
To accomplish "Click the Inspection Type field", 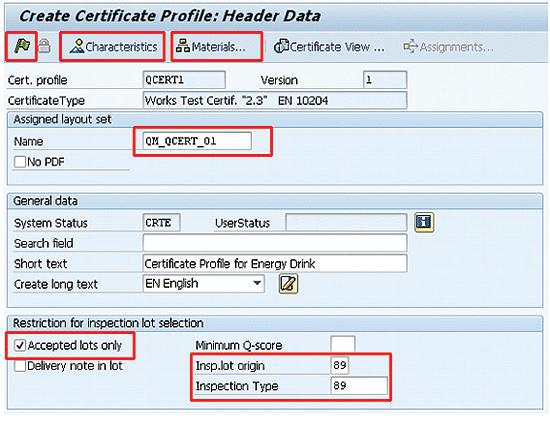I will 359,386.
